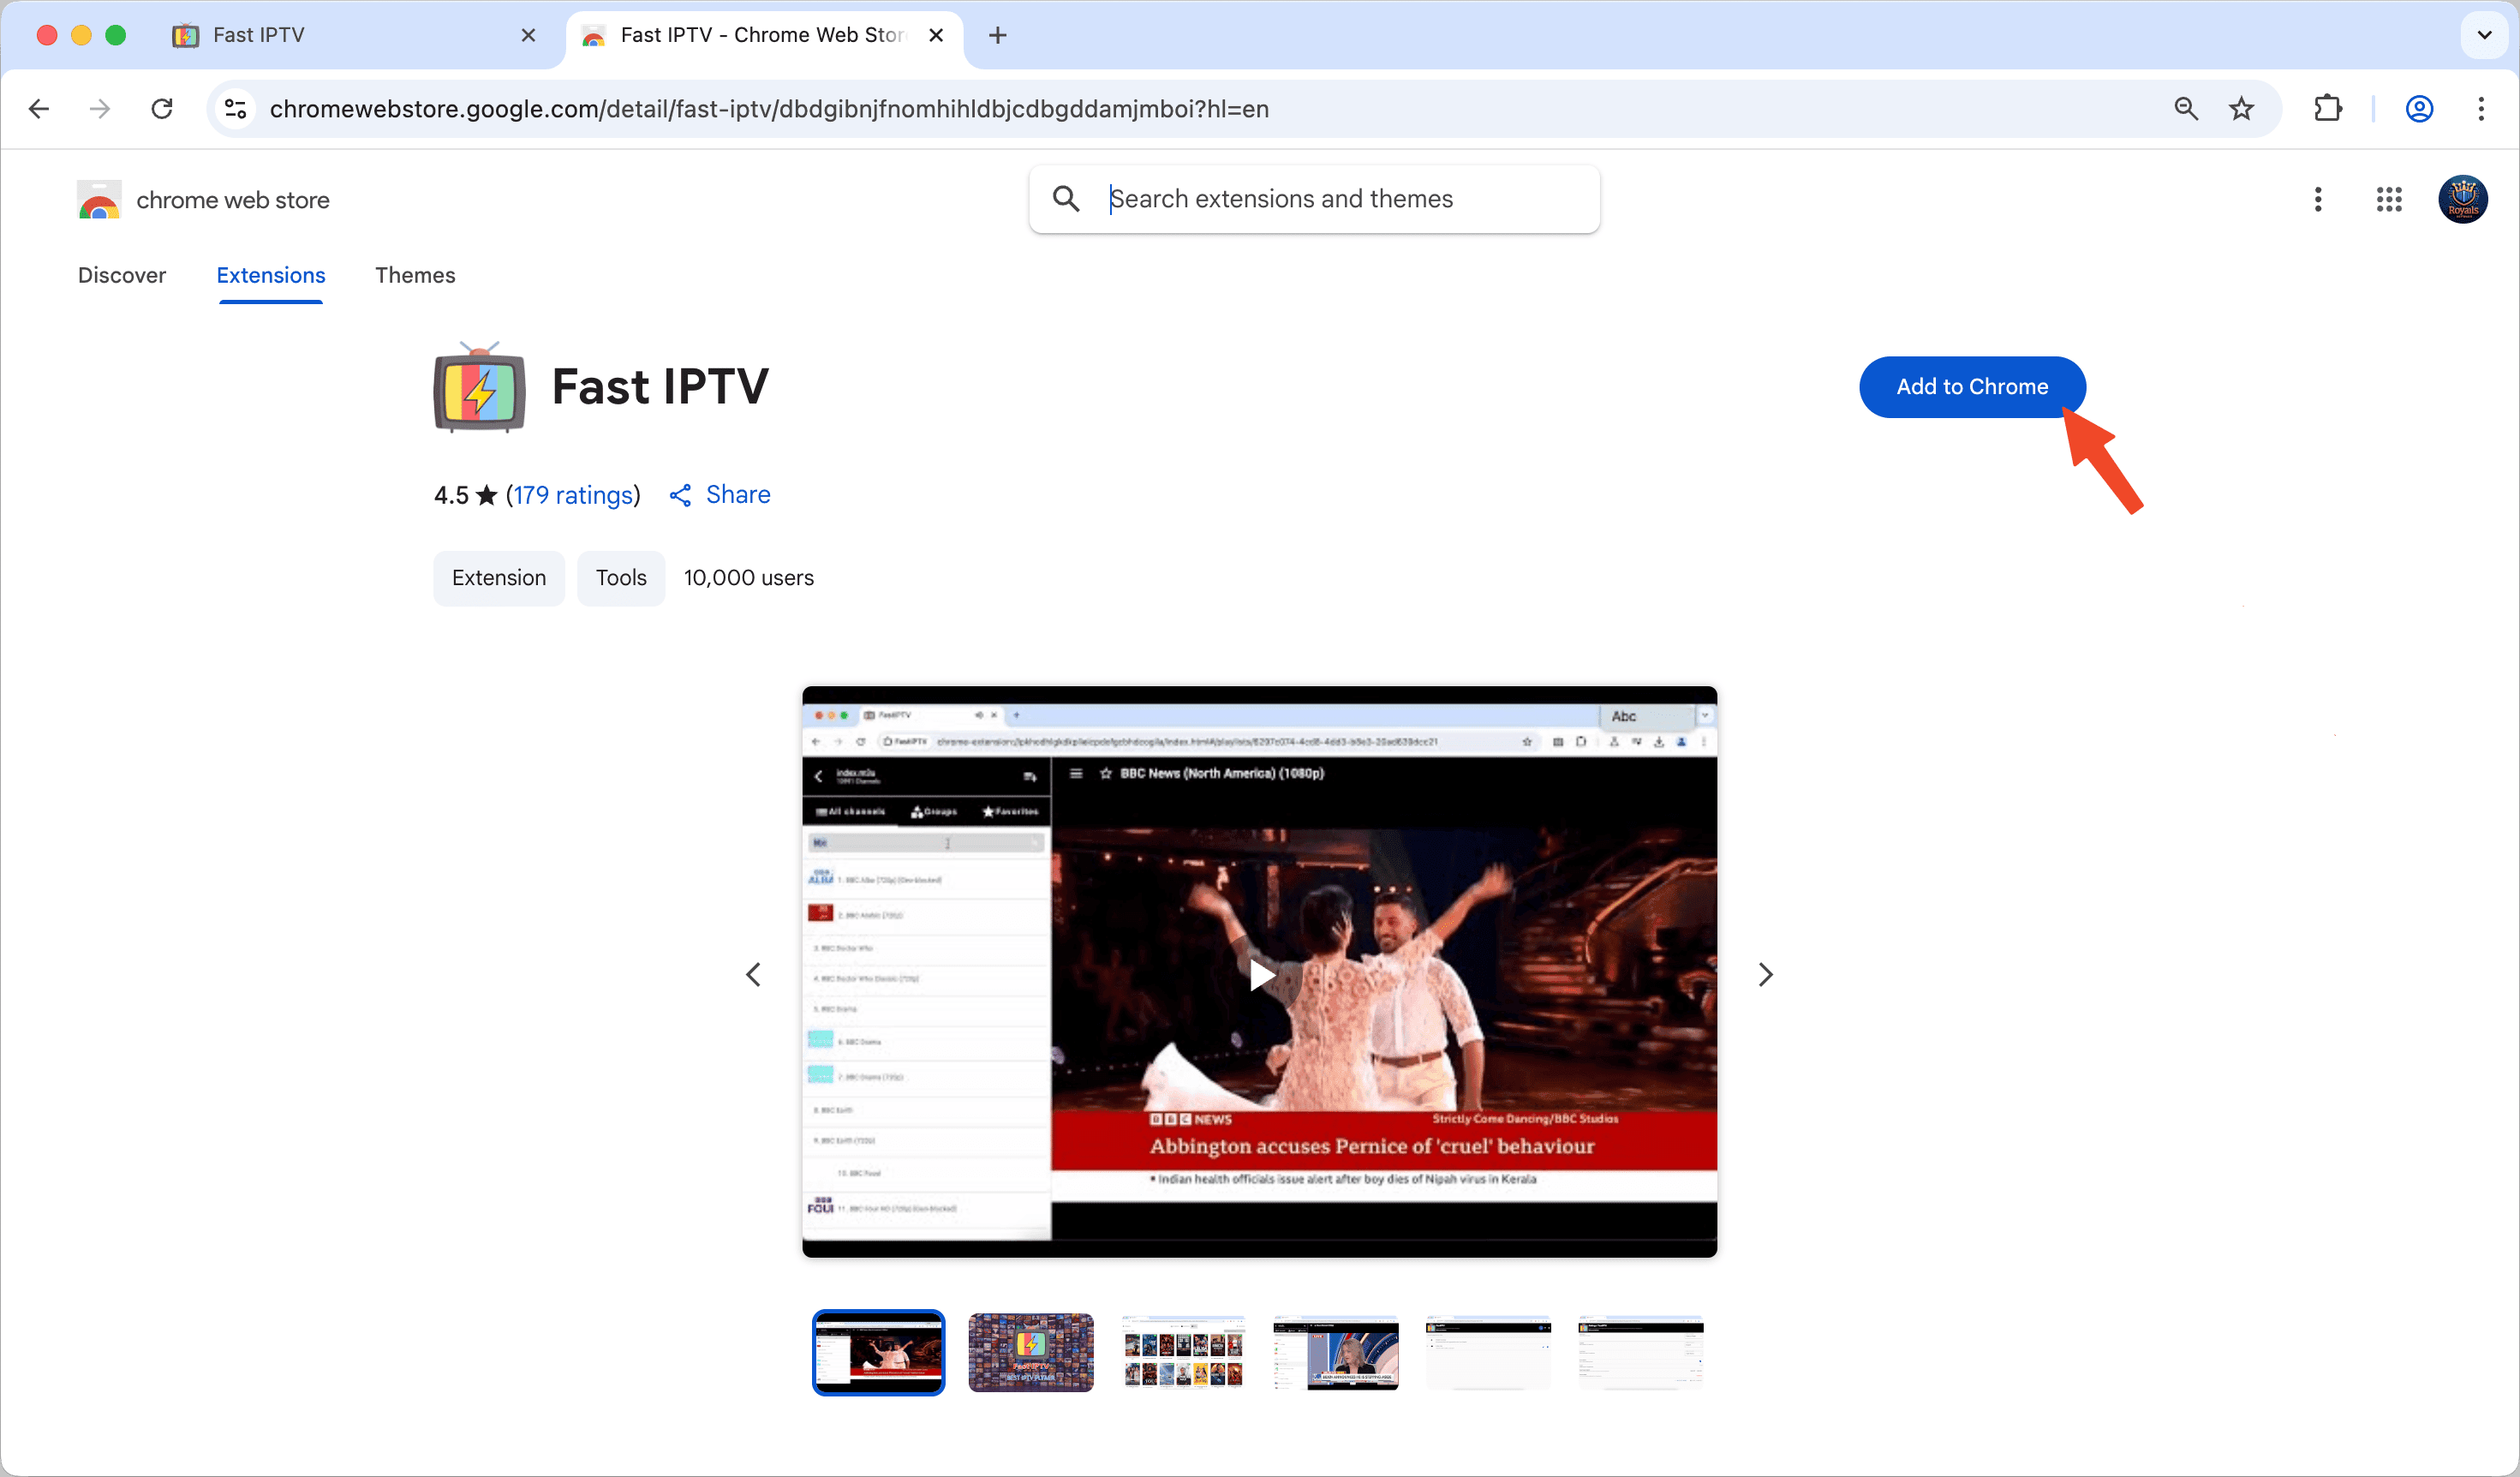2520x1477 pixels.
Task: Open the Google apps grid
Action: (x=2389, y=199)
